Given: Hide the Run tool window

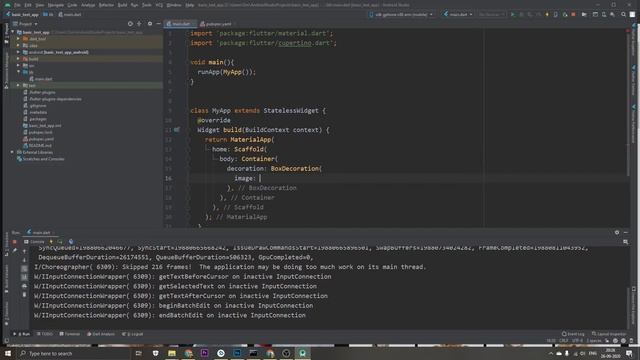Looking at the screenshot, I should click(626, 232).
